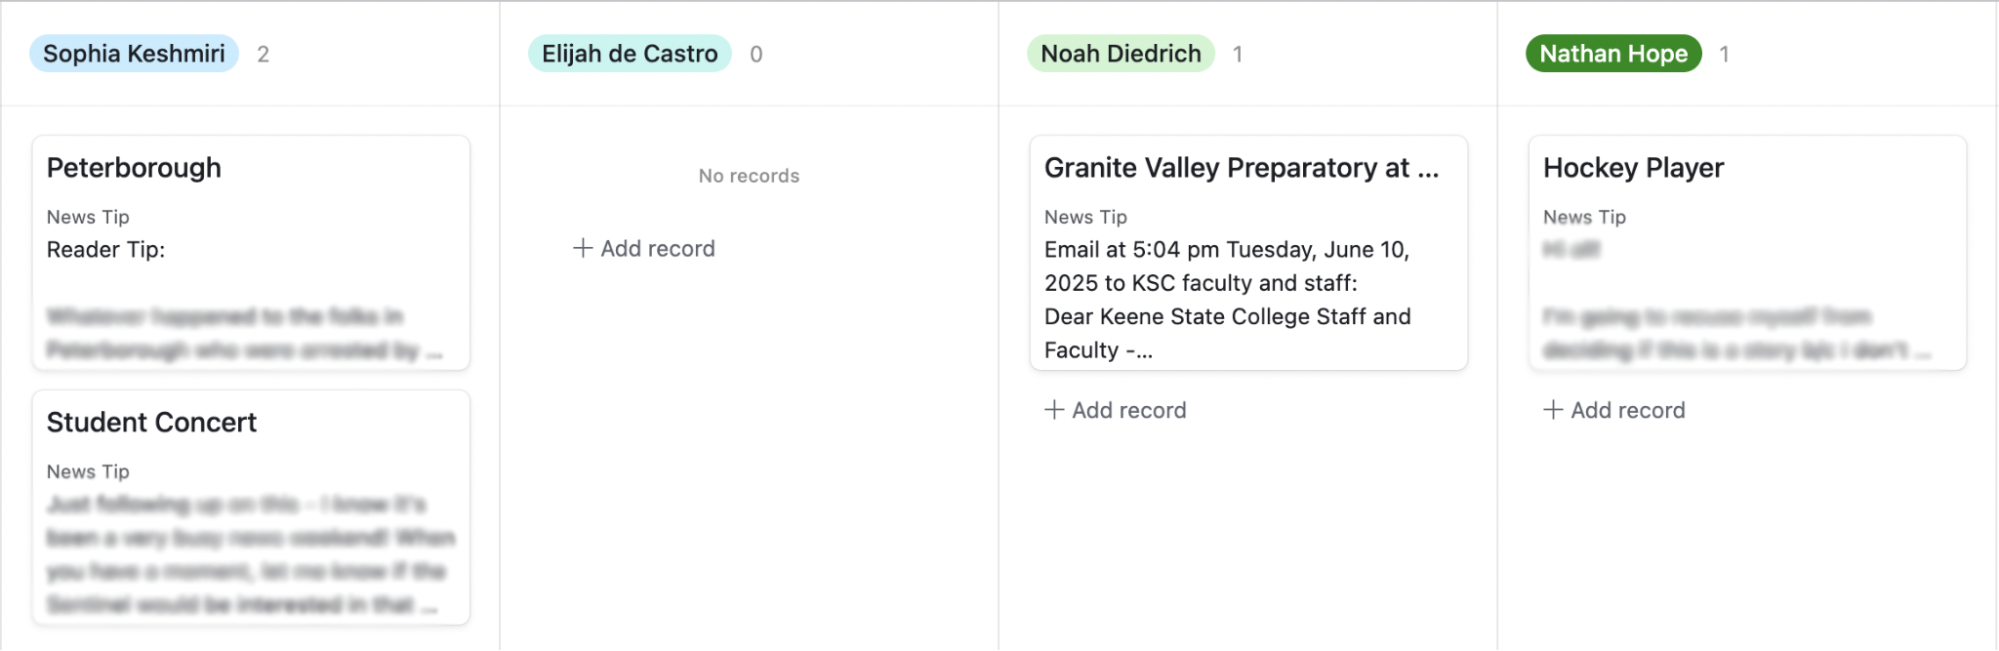The height and width of the screenshot is (651, 1999).
Task: Add record to Nathan Hope stack
Action: 1614,410
